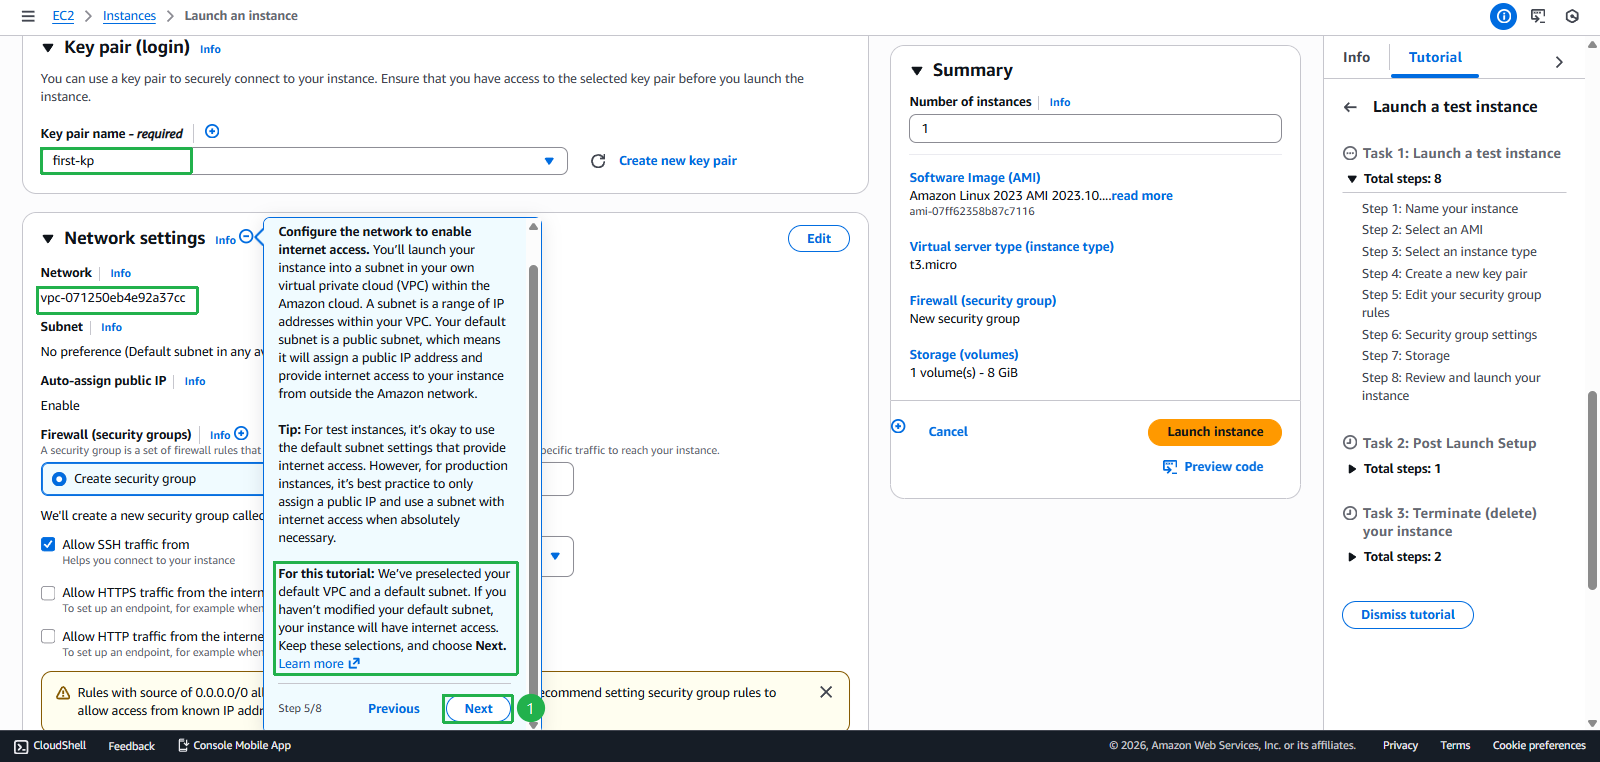This screenshot has height=762, width=1600.
Task: Collapse the Summary section
Action: 917,71
